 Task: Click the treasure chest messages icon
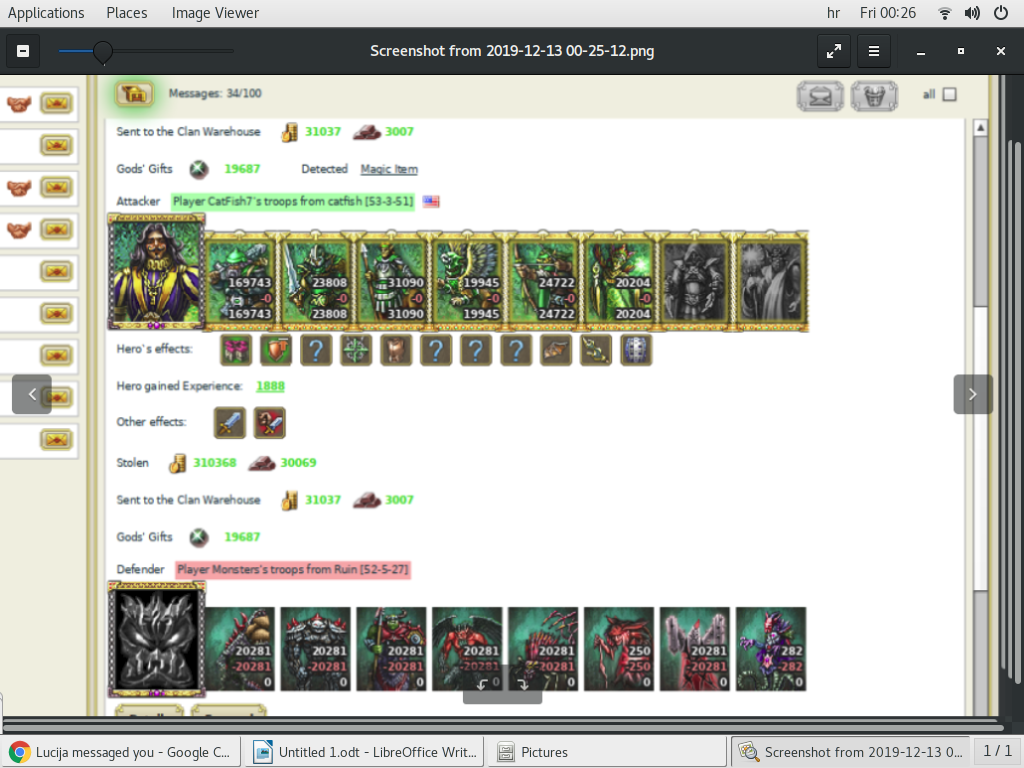(134, 94)
